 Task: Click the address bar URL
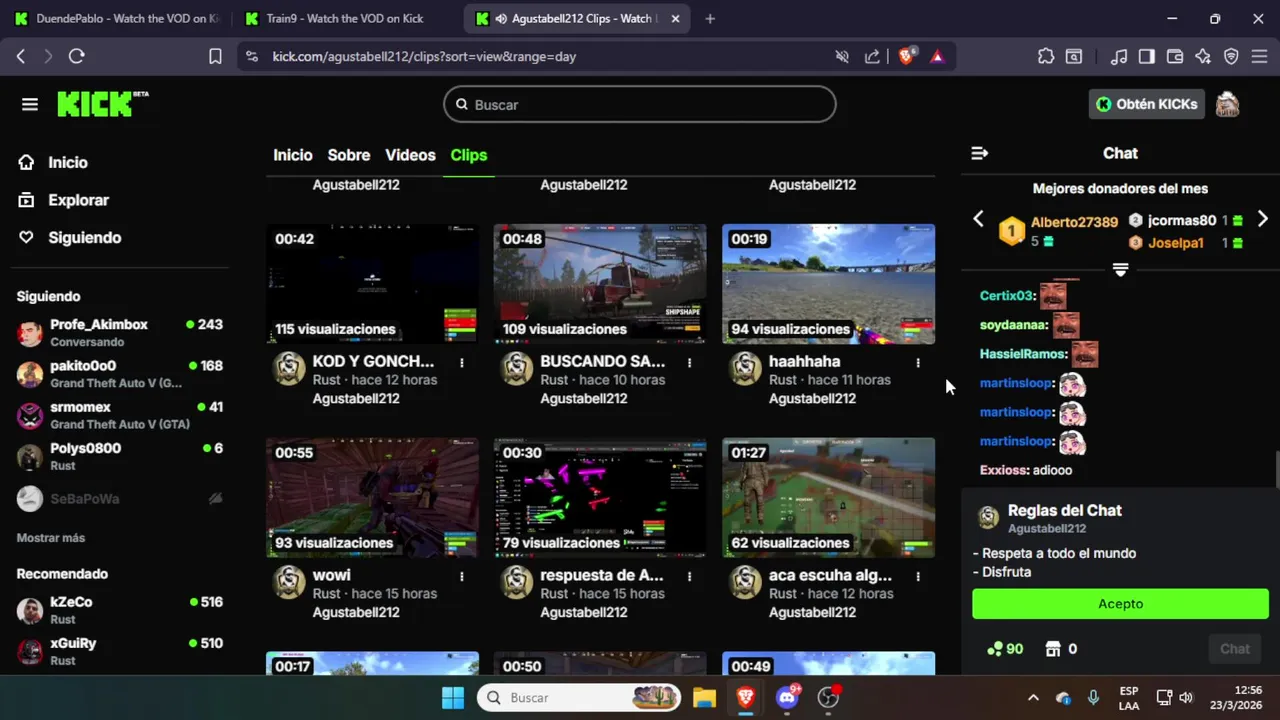coord(424,57)
